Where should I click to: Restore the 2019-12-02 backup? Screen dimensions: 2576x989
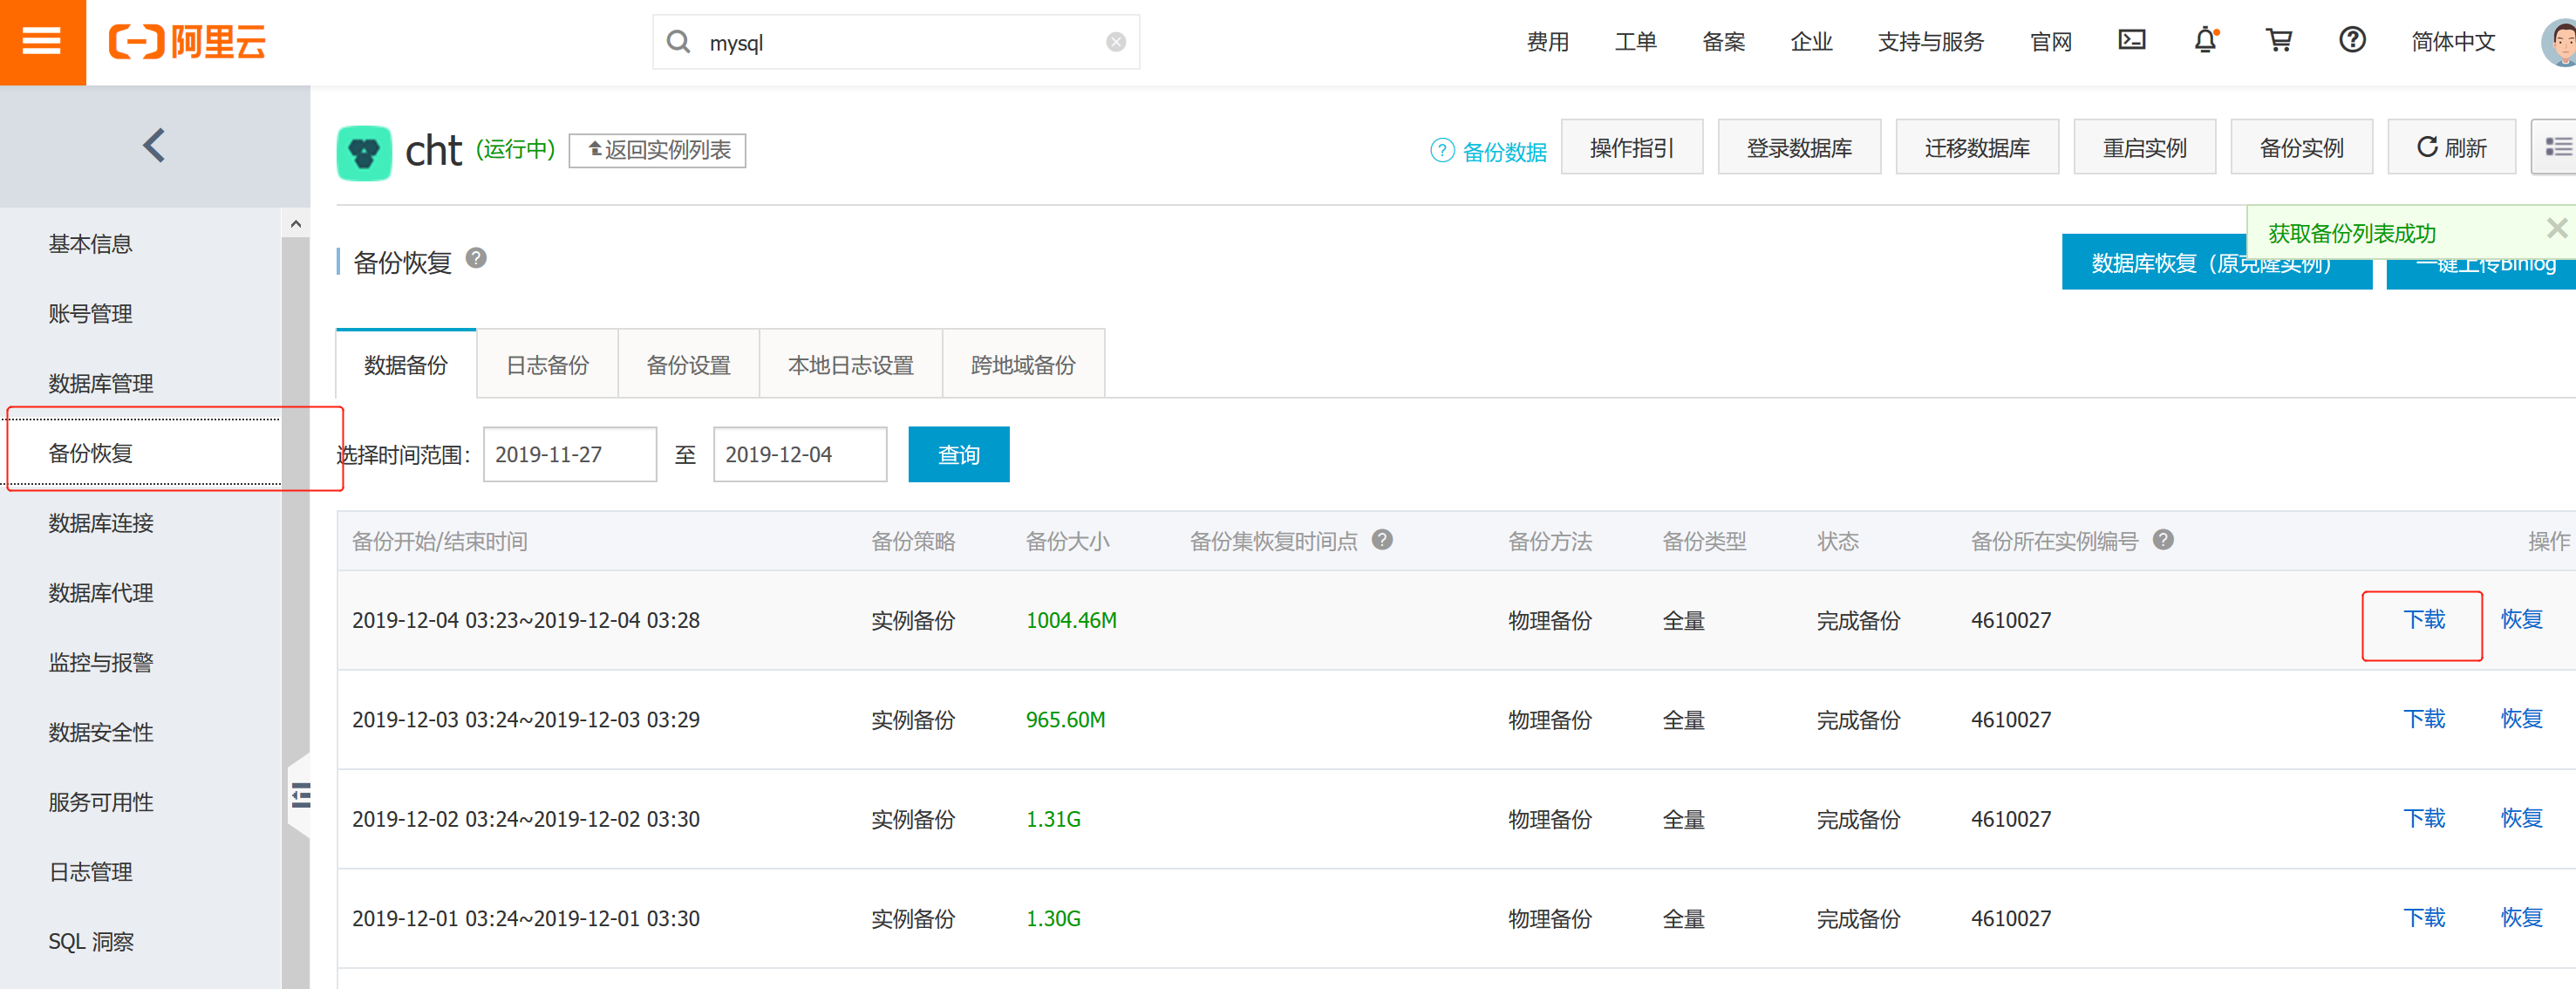pos(2520,818)
